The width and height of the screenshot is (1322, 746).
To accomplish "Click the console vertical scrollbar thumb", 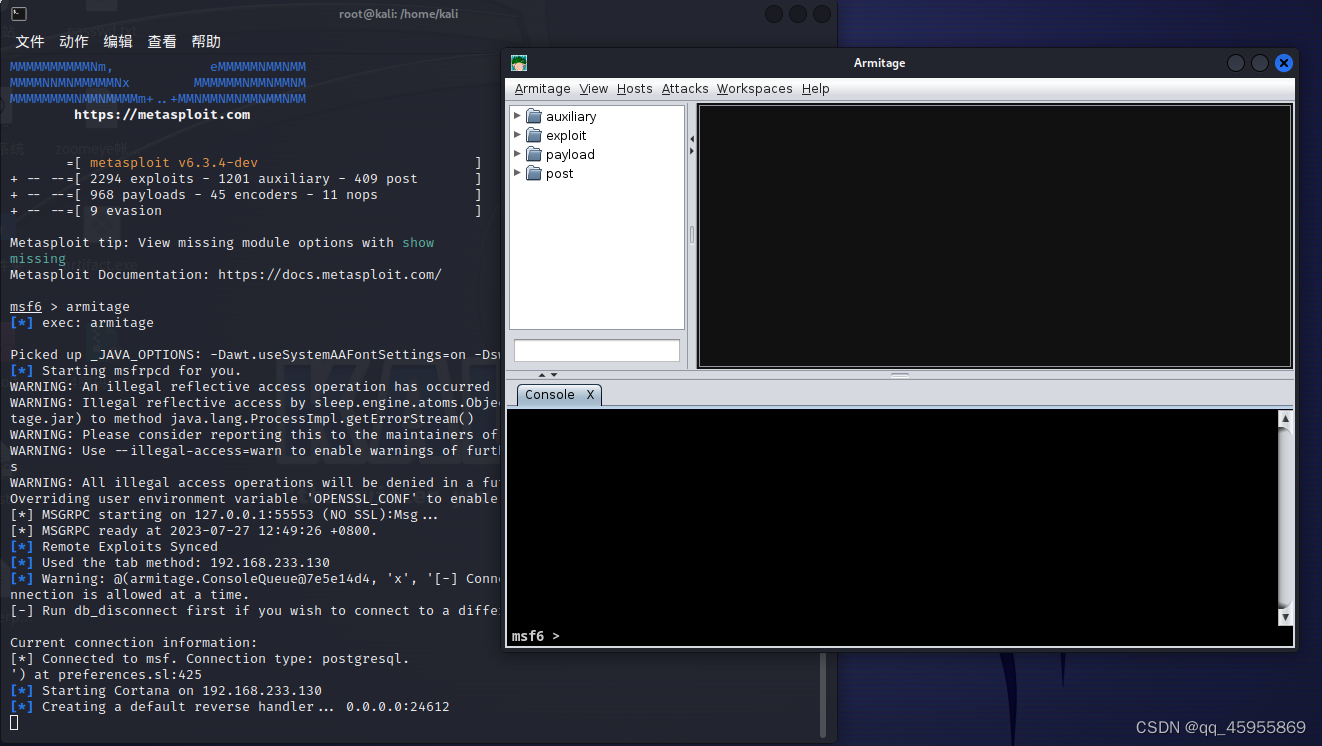I will click(1285, 517).
